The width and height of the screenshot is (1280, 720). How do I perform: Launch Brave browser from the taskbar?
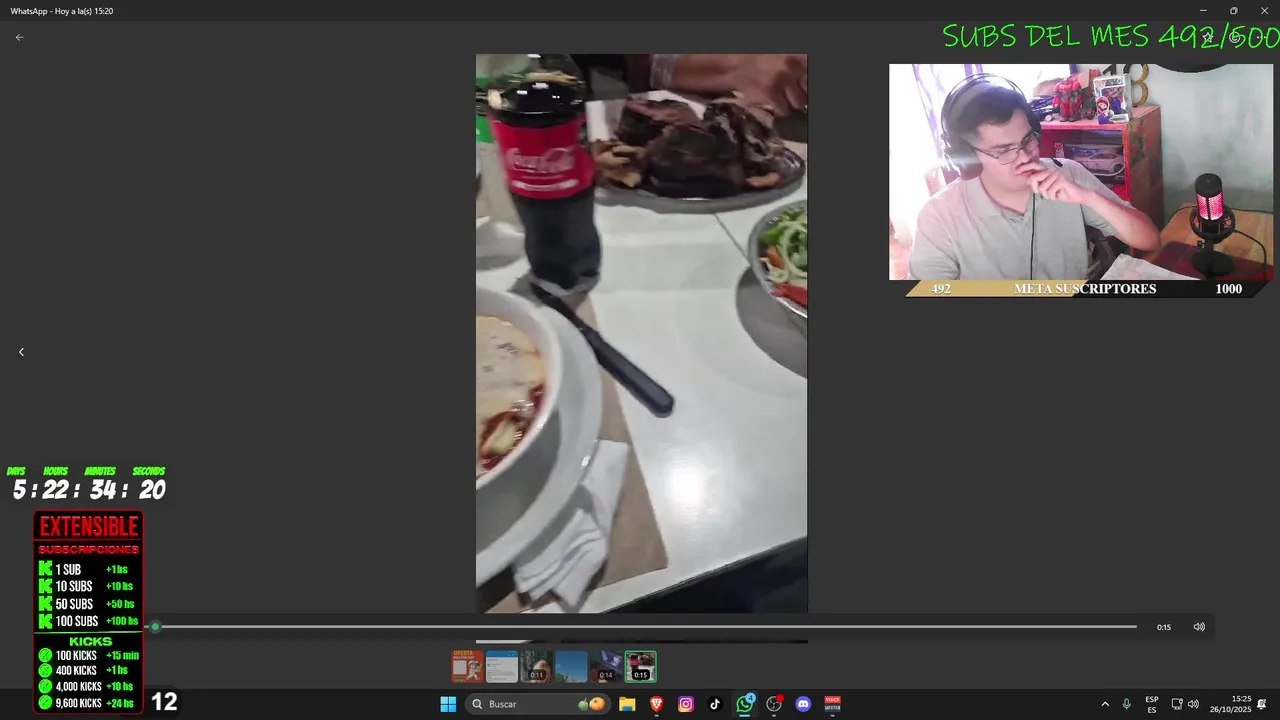coord(657,704)
